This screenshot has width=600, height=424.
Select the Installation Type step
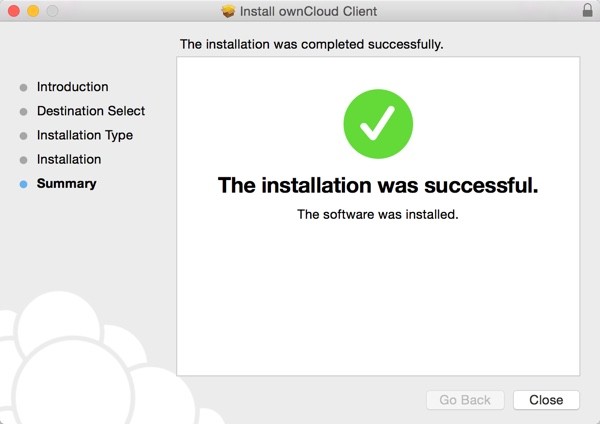pyautogui.click(x=85, y=135)
